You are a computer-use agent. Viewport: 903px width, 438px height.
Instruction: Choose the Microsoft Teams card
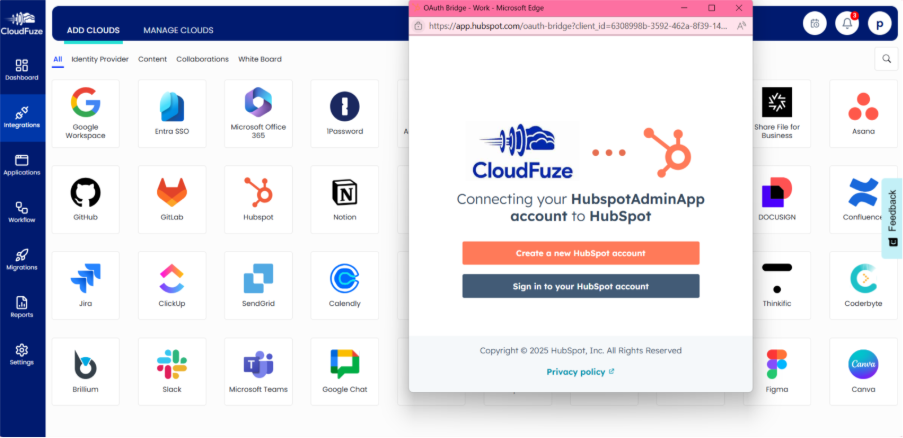tap(258, 371)
